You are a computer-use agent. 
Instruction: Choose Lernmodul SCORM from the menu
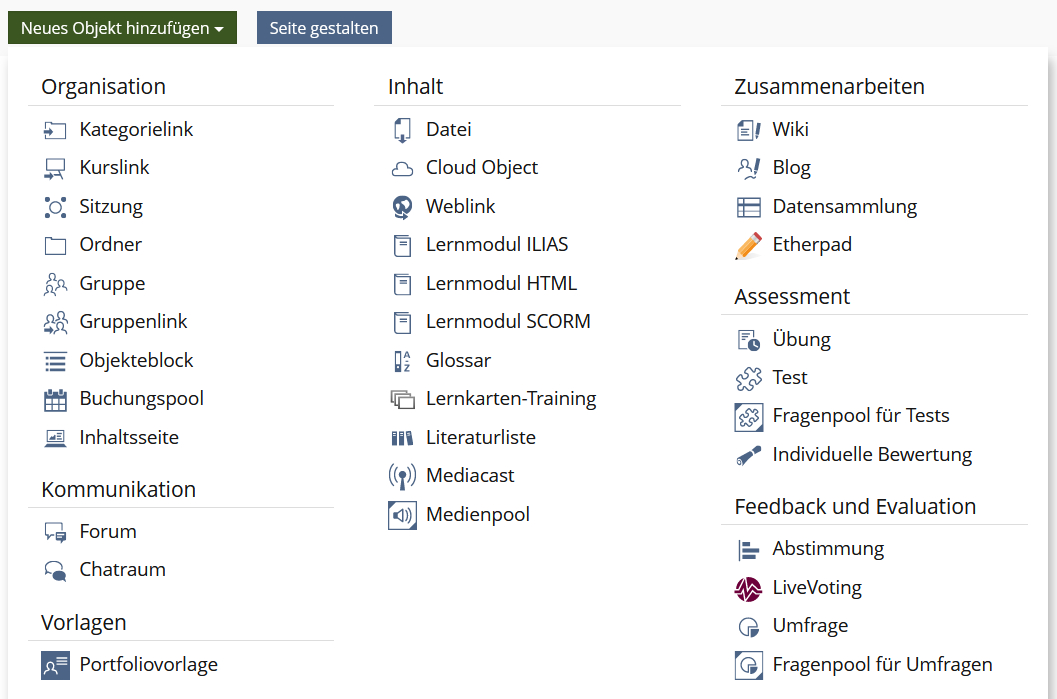pyautogui.click(x=507, y=322)
